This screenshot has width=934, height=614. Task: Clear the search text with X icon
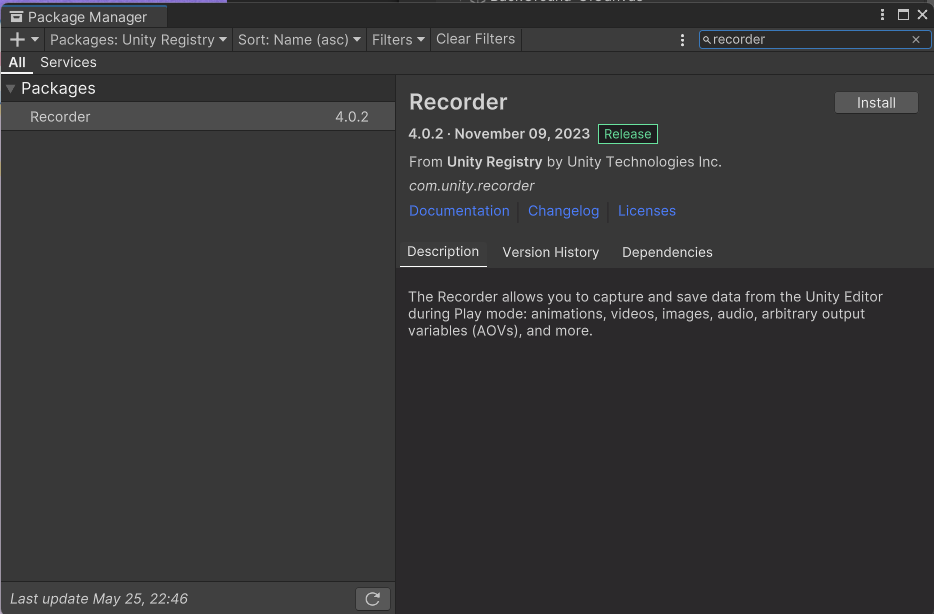pyautogui.click(x=916, y=40)
